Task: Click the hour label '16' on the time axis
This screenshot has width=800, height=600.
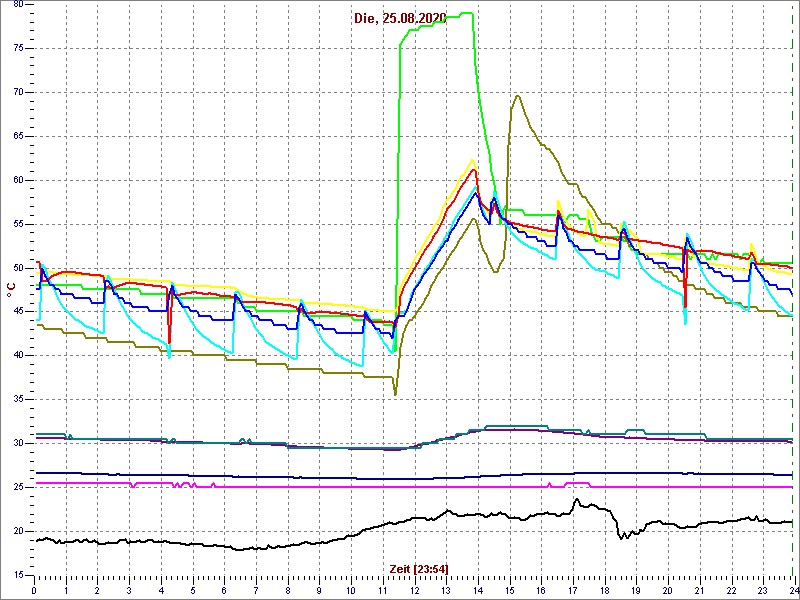Action: pyautogui.click(x=540, y=588)
